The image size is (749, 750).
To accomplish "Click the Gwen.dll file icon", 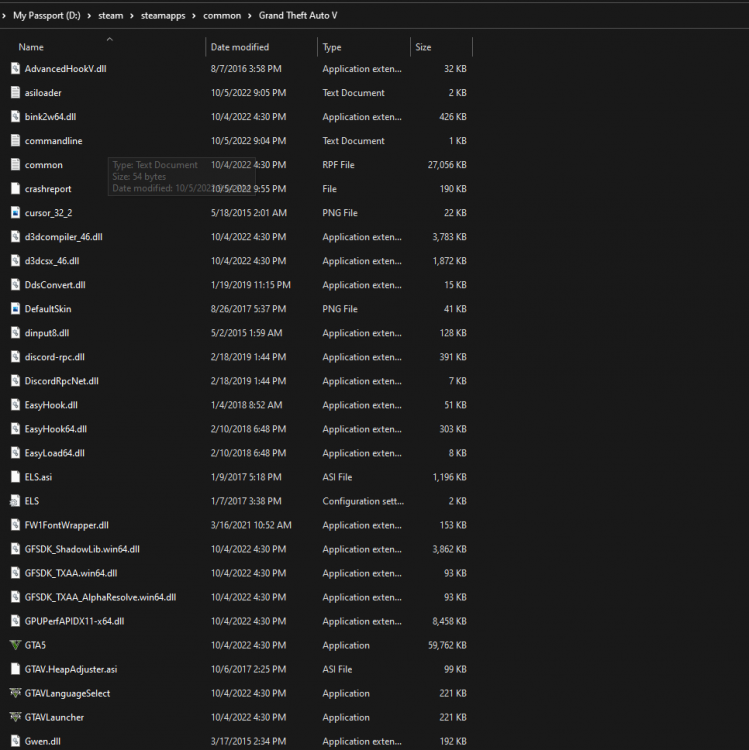I will tap(15, 741).
